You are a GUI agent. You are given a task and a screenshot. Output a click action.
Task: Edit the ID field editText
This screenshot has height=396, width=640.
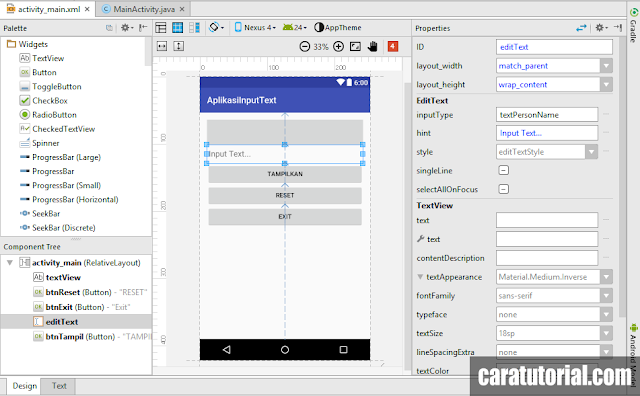pyautogui.click(x=554, y=47)
